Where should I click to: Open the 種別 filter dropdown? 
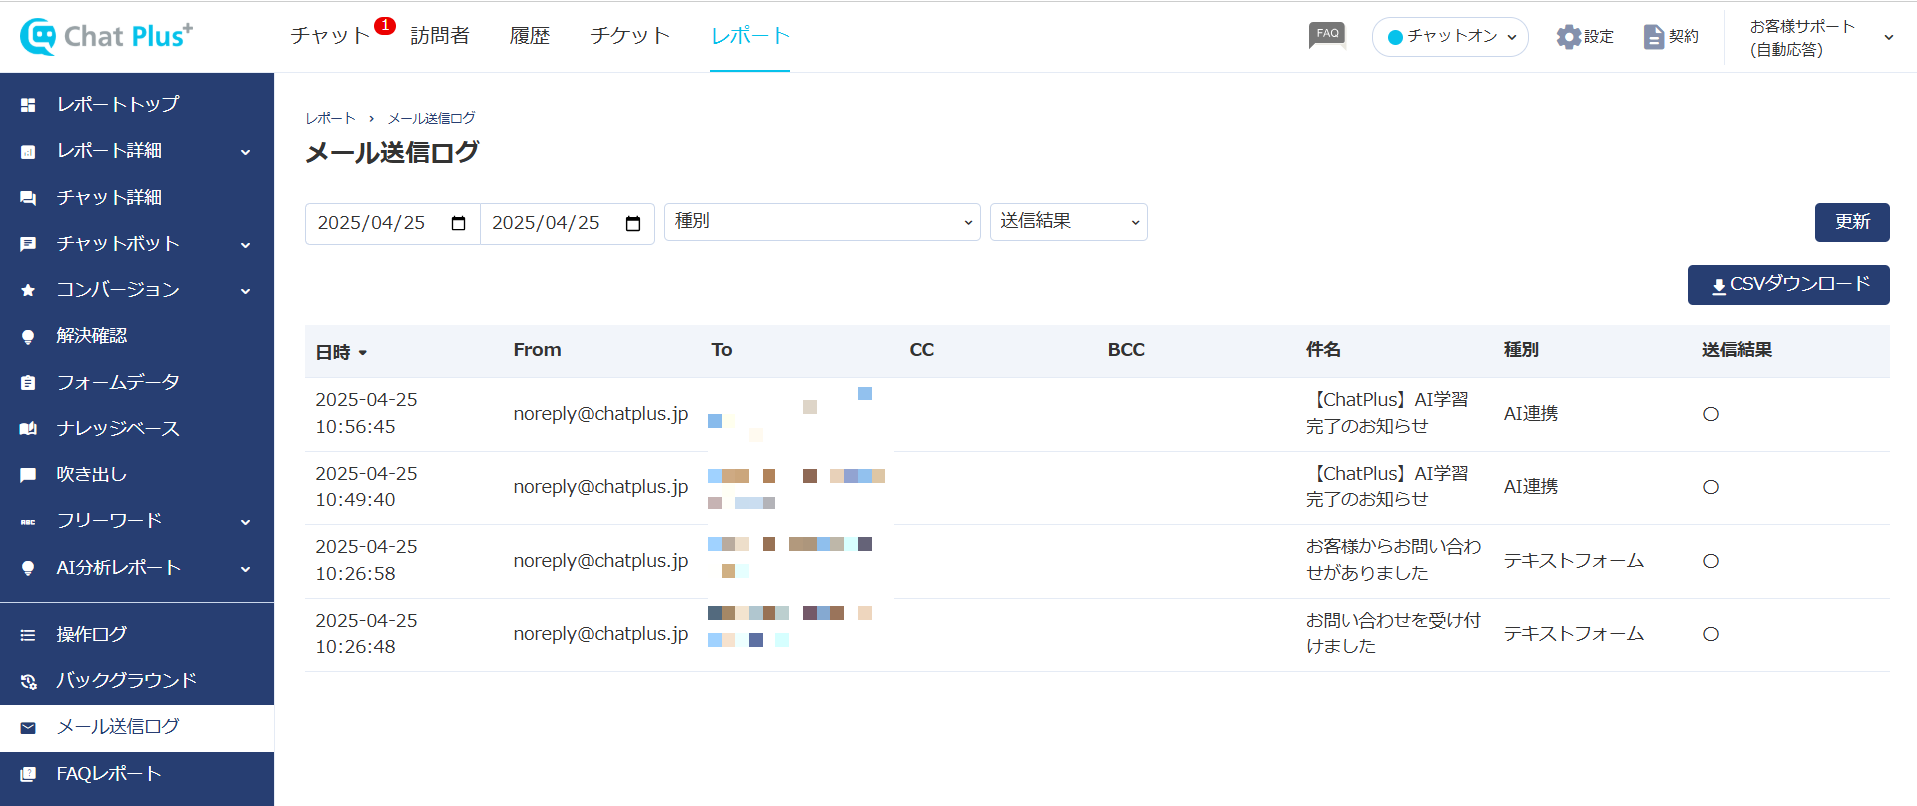click(821, 222)
